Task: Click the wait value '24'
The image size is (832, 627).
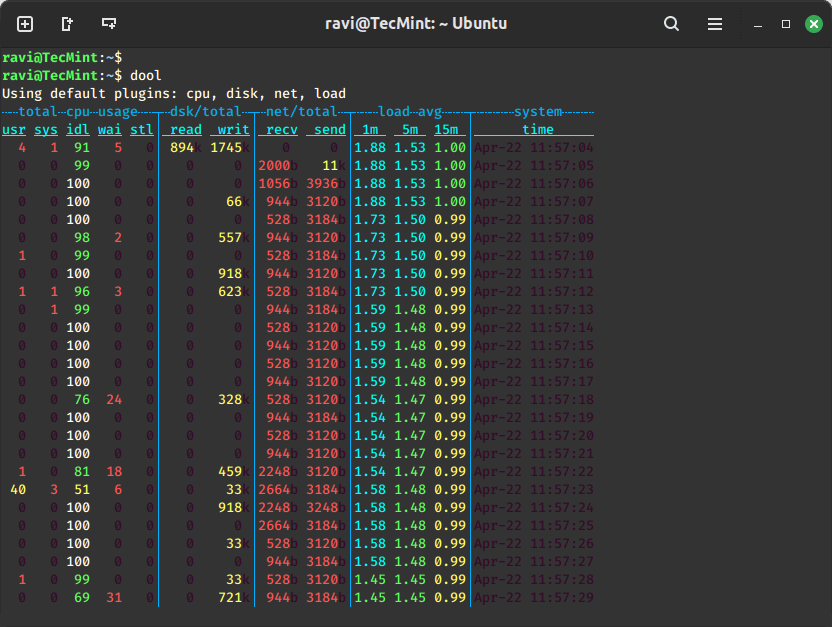Action: 114,399
